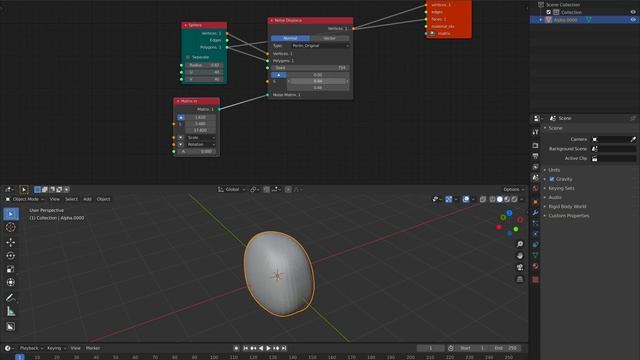Toggle show gizmo button in viewport header
Viewport: 640px width, 360px height.
tap(449, 199)
